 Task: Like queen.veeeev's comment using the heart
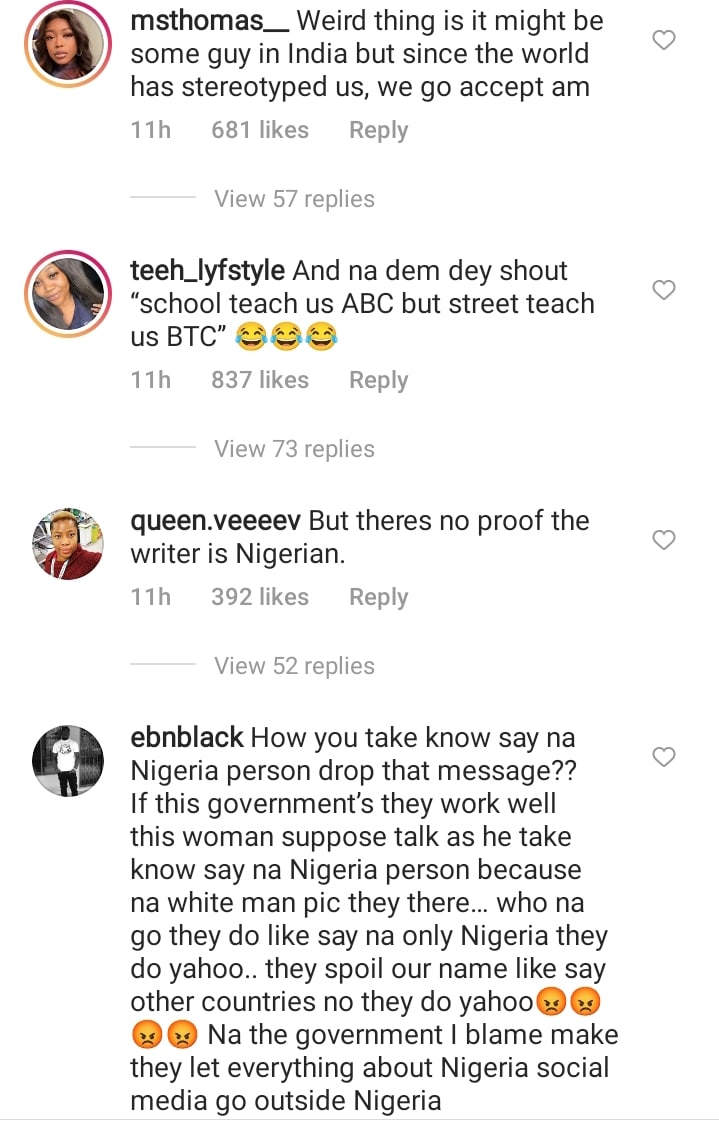(x=664, y=540)
